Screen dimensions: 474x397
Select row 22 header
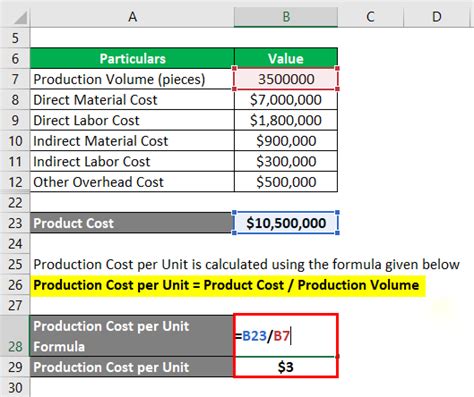[15, 203]
